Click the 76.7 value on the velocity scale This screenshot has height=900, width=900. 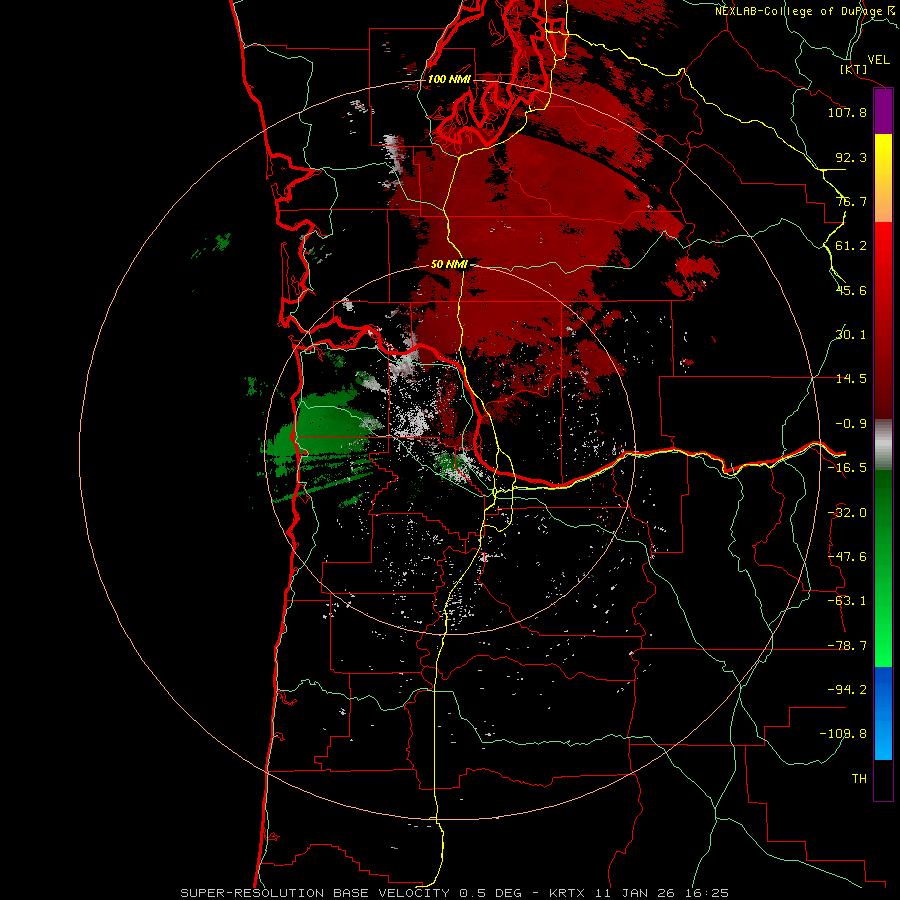pos(851,201)
